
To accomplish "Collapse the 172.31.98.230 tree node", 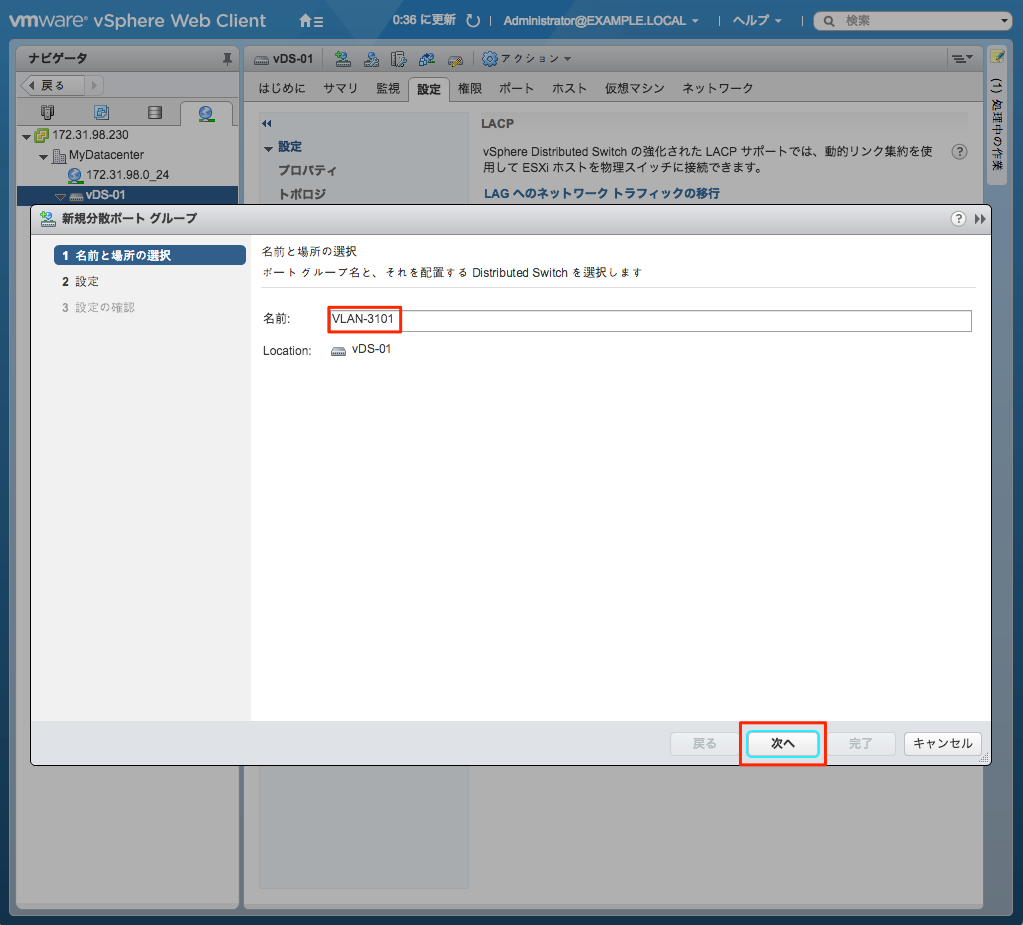I will 26,137.
